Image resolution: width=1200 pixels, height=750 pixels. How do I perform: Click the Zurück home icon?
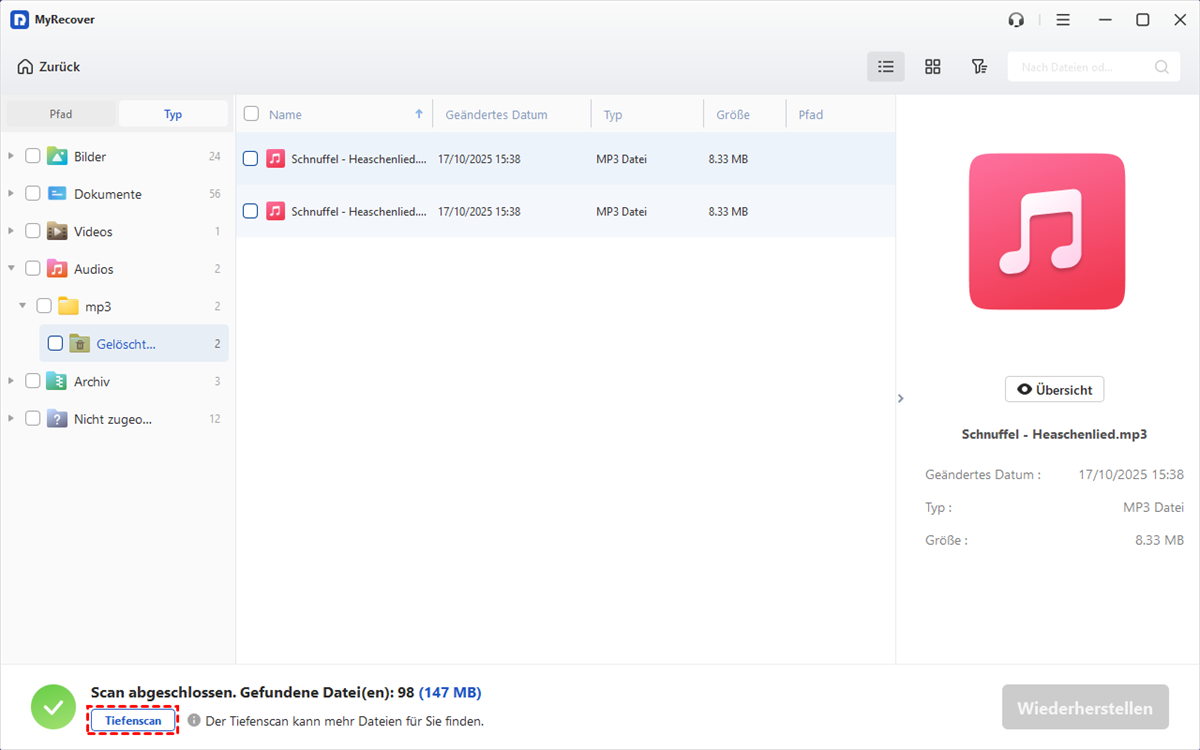[25, 67]
